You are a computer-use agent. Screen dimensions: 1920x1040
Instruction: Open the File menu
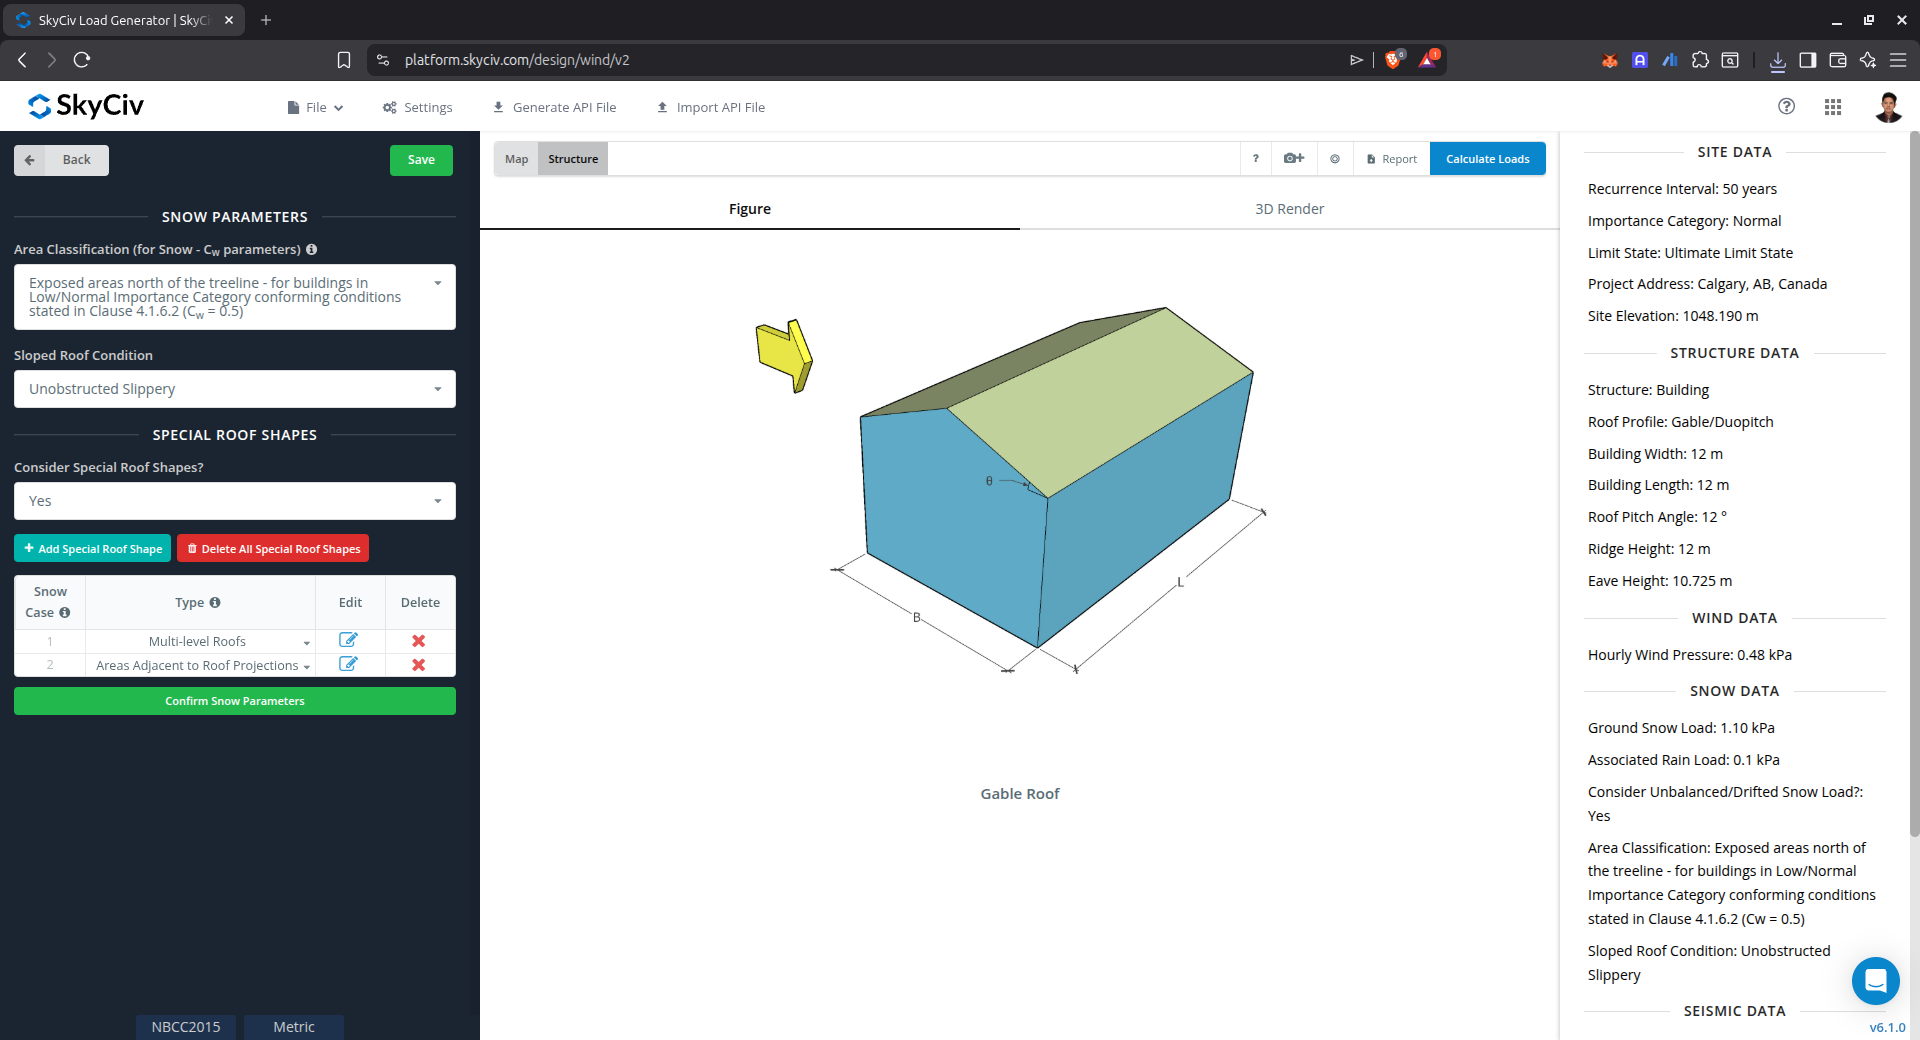coord(316,108)
